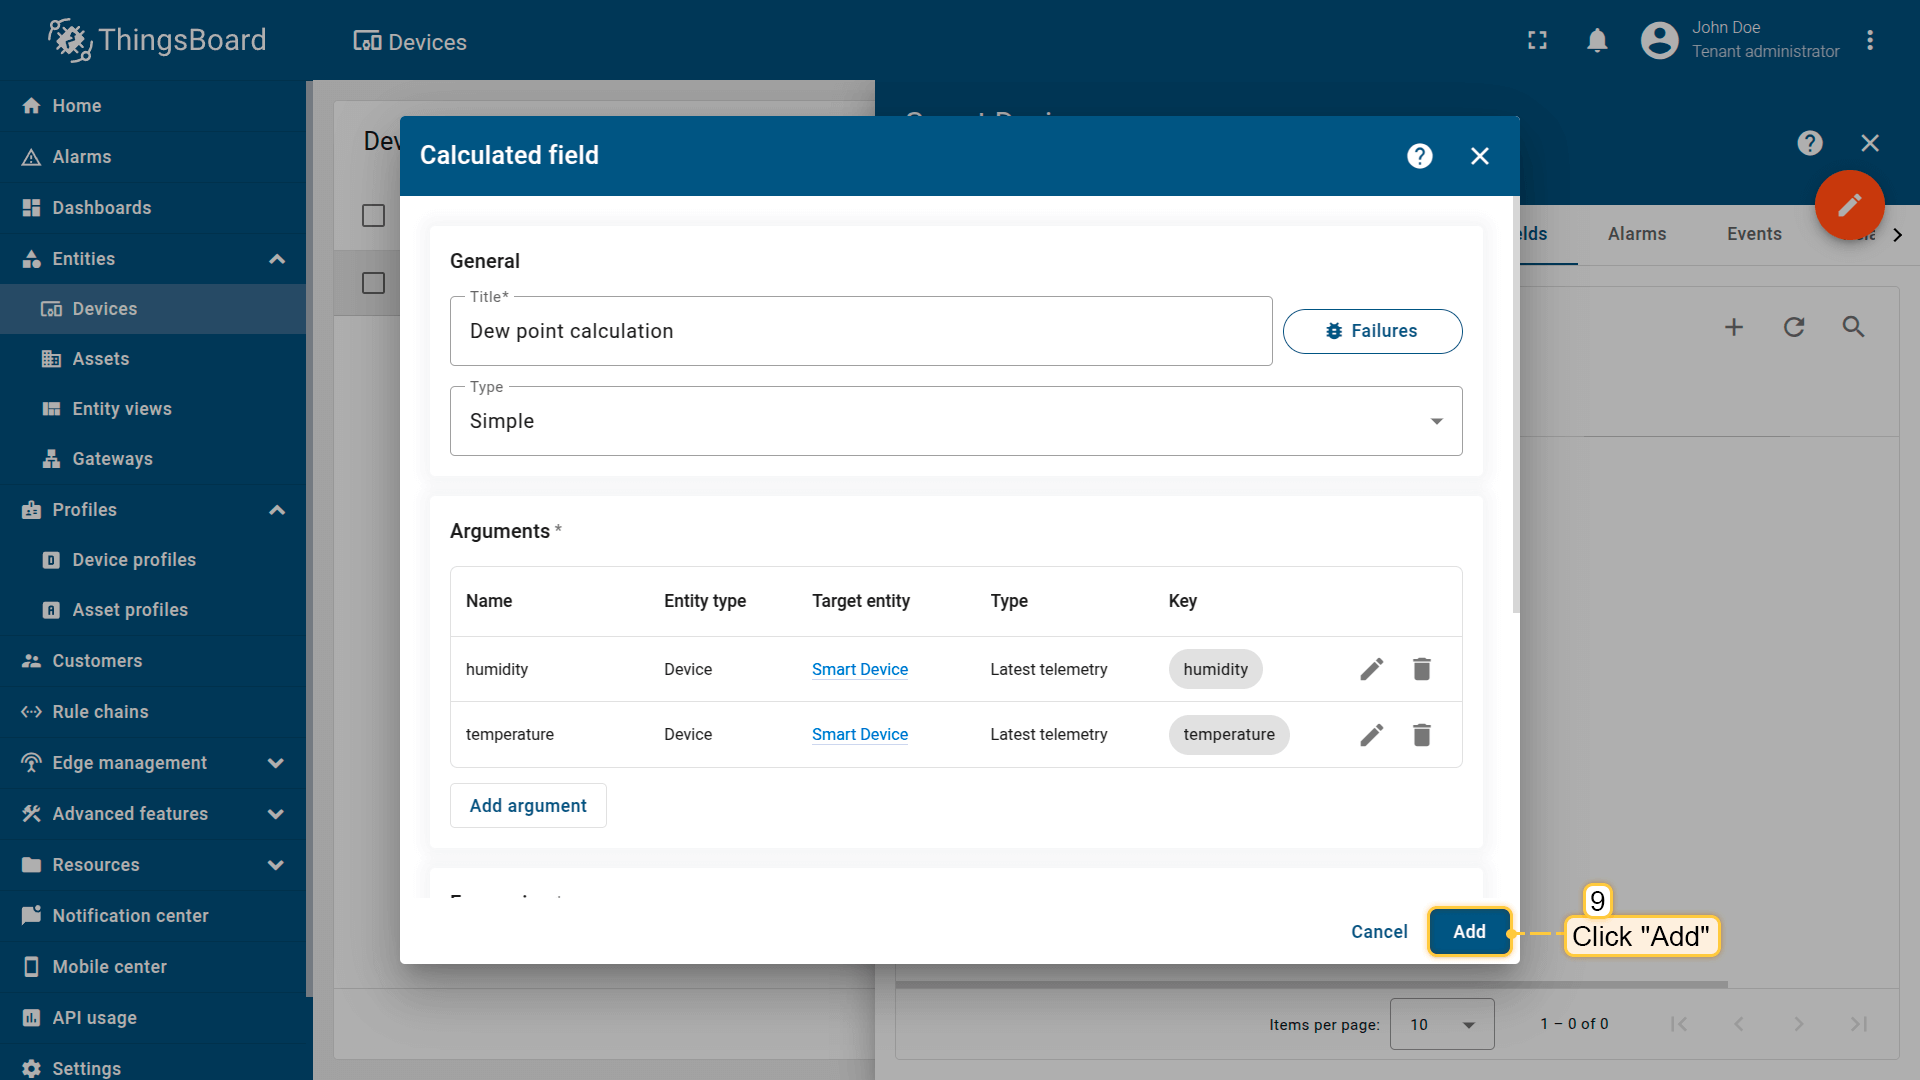1920x1080 pixels.
Task: Open Smart Device link for humidity
Action: [x=859, y=670]
